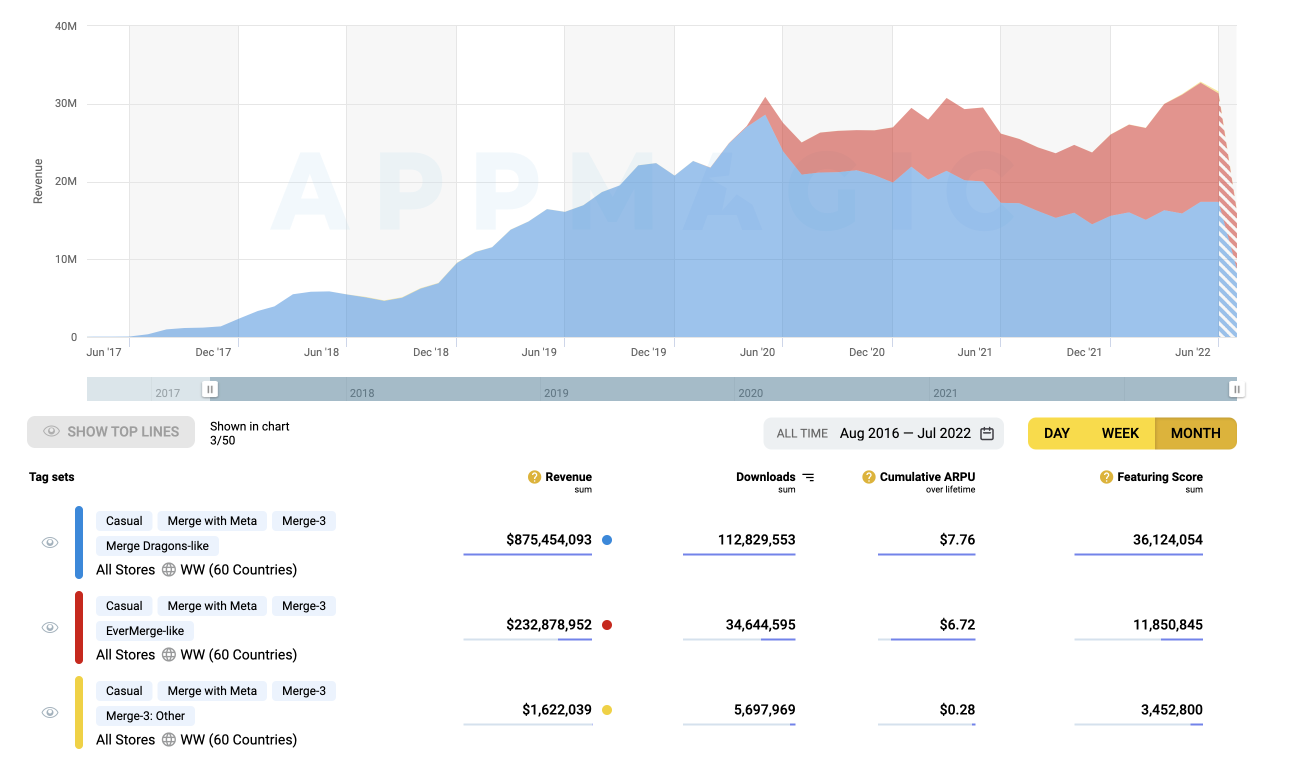Viewport: 1291px width, 761px height.
Task: Click the Revenue help question-mark icon
Action: point(534,477)
